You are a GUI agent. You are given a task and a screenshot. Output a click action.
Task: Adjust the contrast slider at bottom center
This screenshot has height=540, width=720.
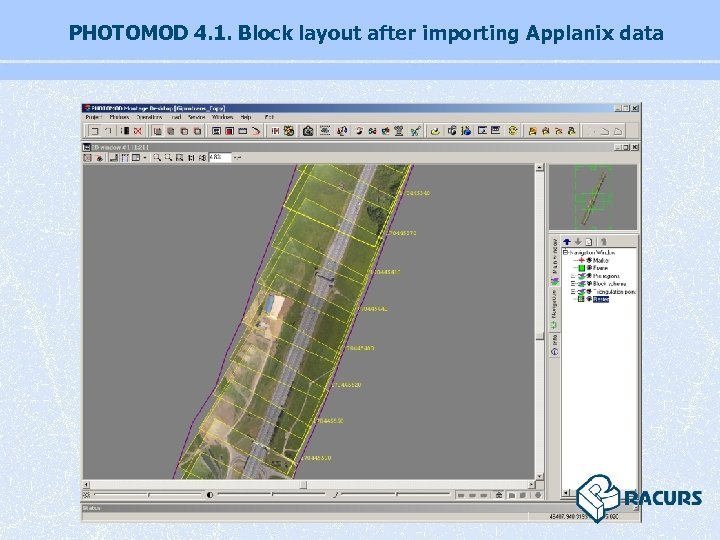pyautogui.click(x=271, y=495)
